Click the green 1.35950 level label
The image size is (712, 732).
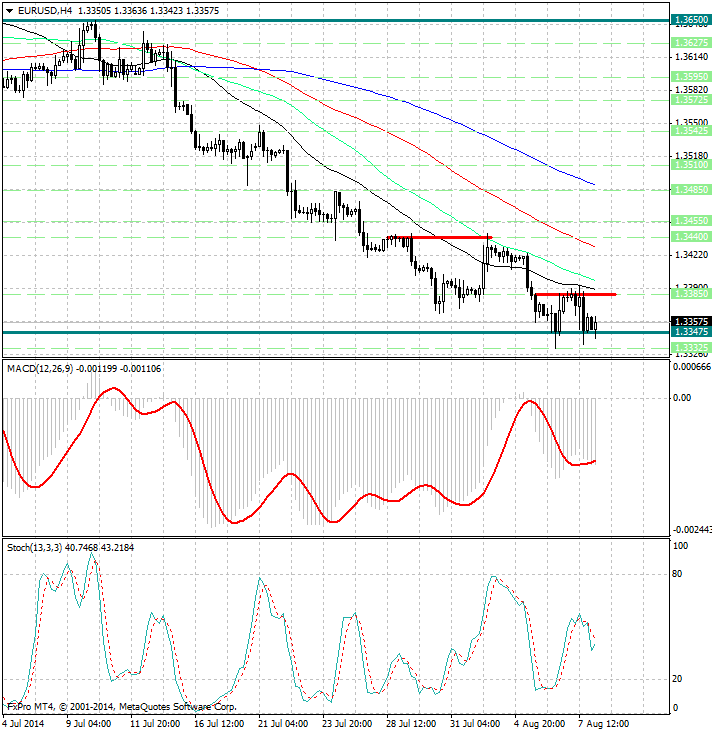coord(691,76)
